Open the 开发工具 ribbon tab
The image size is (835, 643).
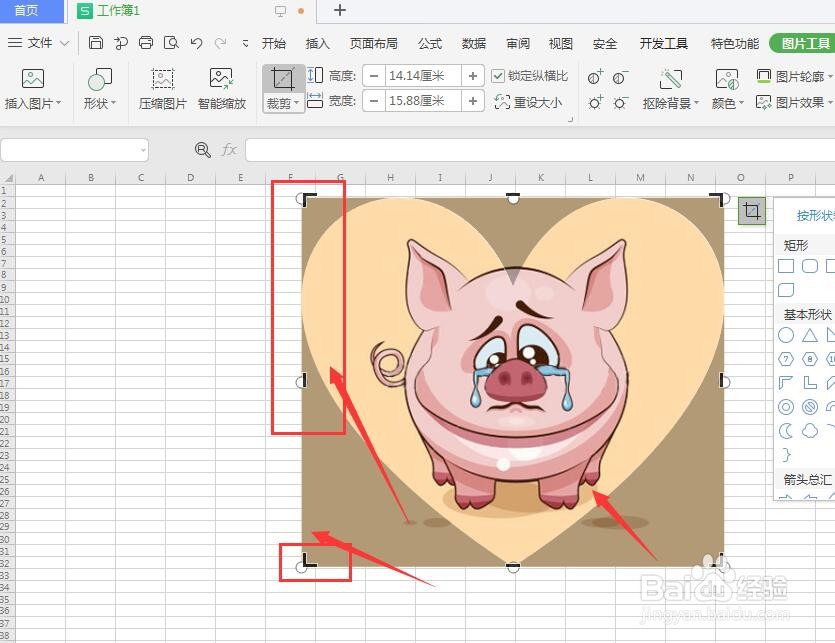tap(666, 44)
